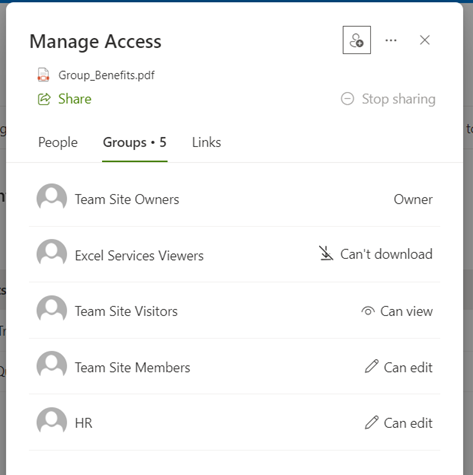Click the Share link text
The image size is (473, 475).
75,99
